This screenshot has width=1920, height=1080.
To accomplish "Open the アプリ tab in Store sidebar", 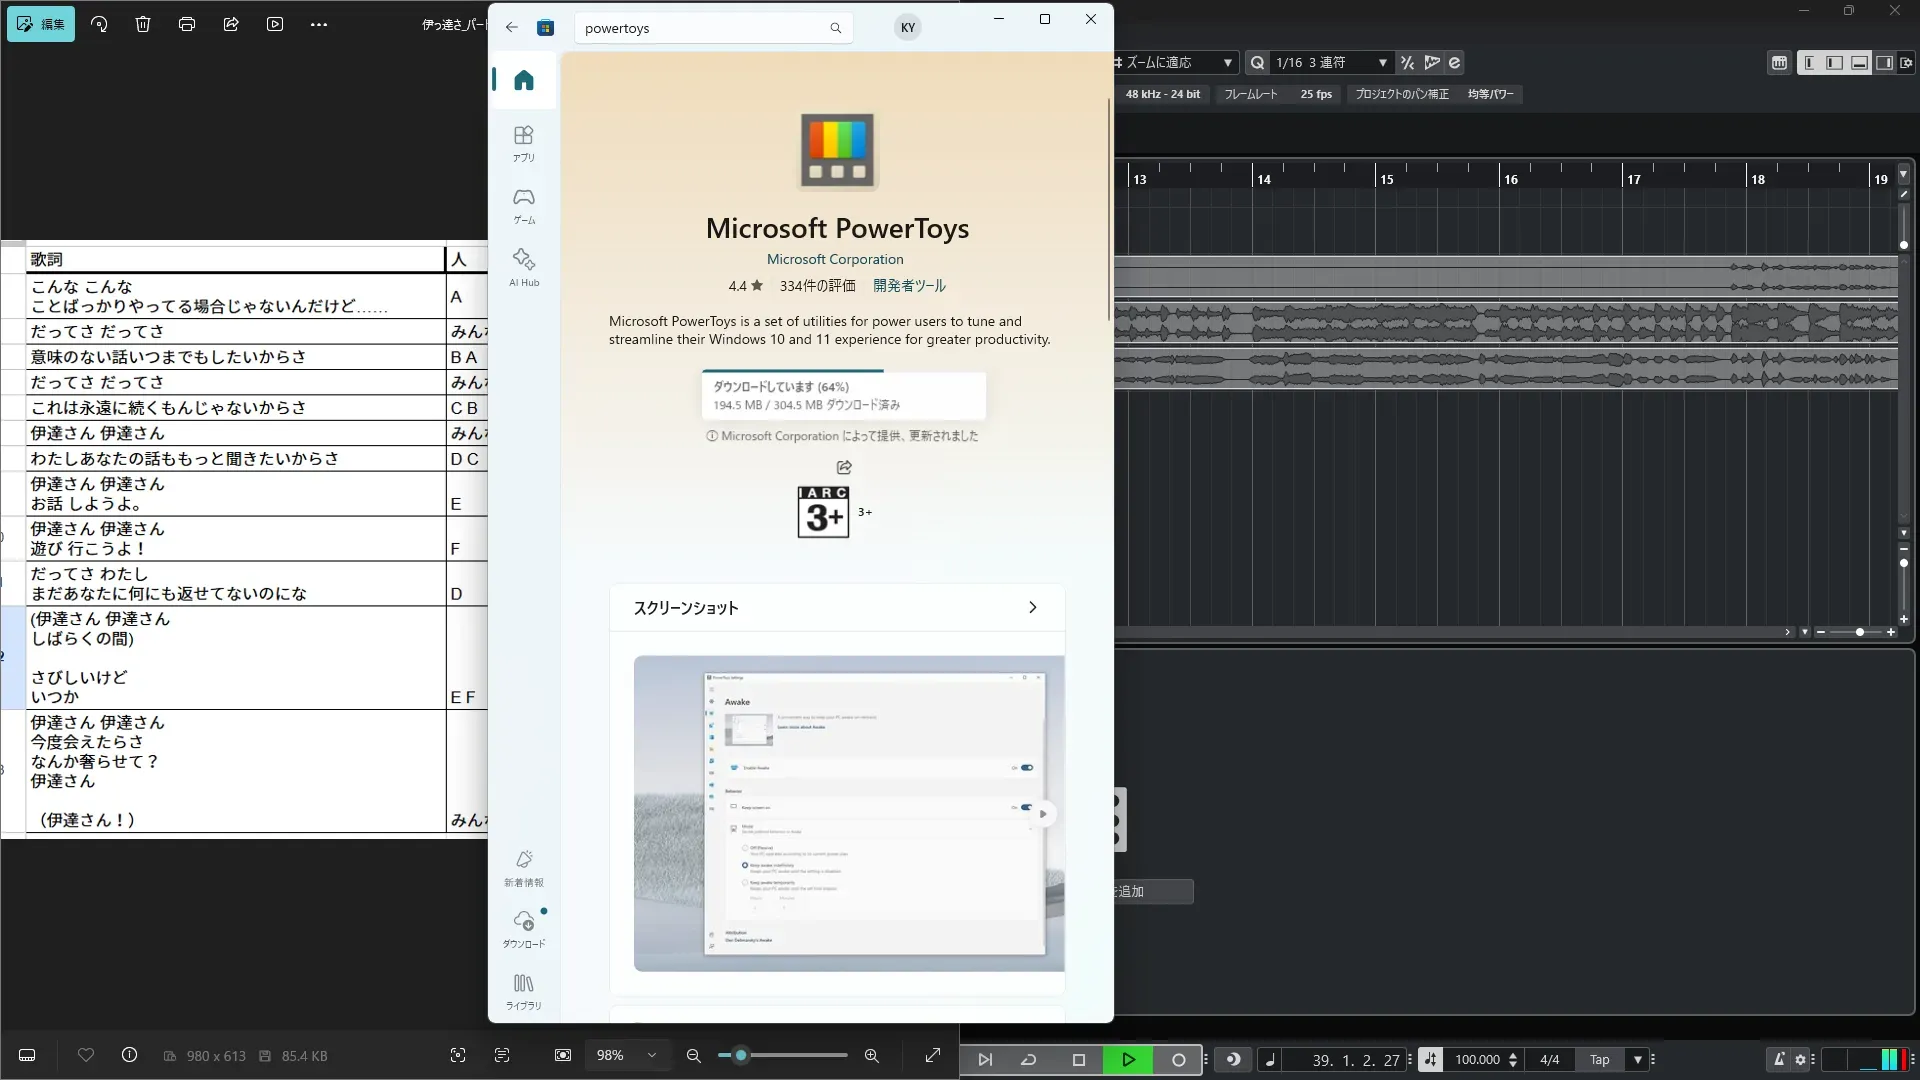I will coord(523,143).
